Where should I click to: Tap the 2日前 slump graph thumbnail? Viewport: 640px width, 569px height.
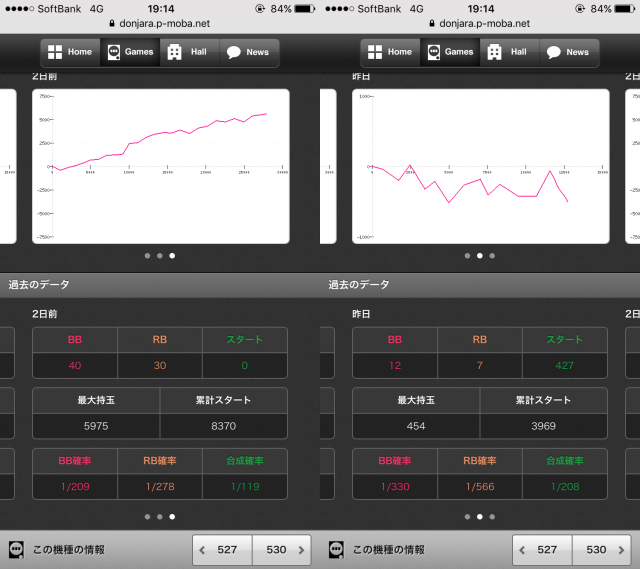point(160,166)
